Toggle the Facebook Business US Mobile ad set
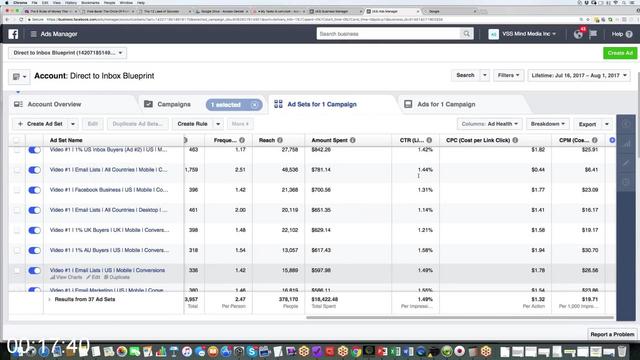 click(x=34, y=190)
